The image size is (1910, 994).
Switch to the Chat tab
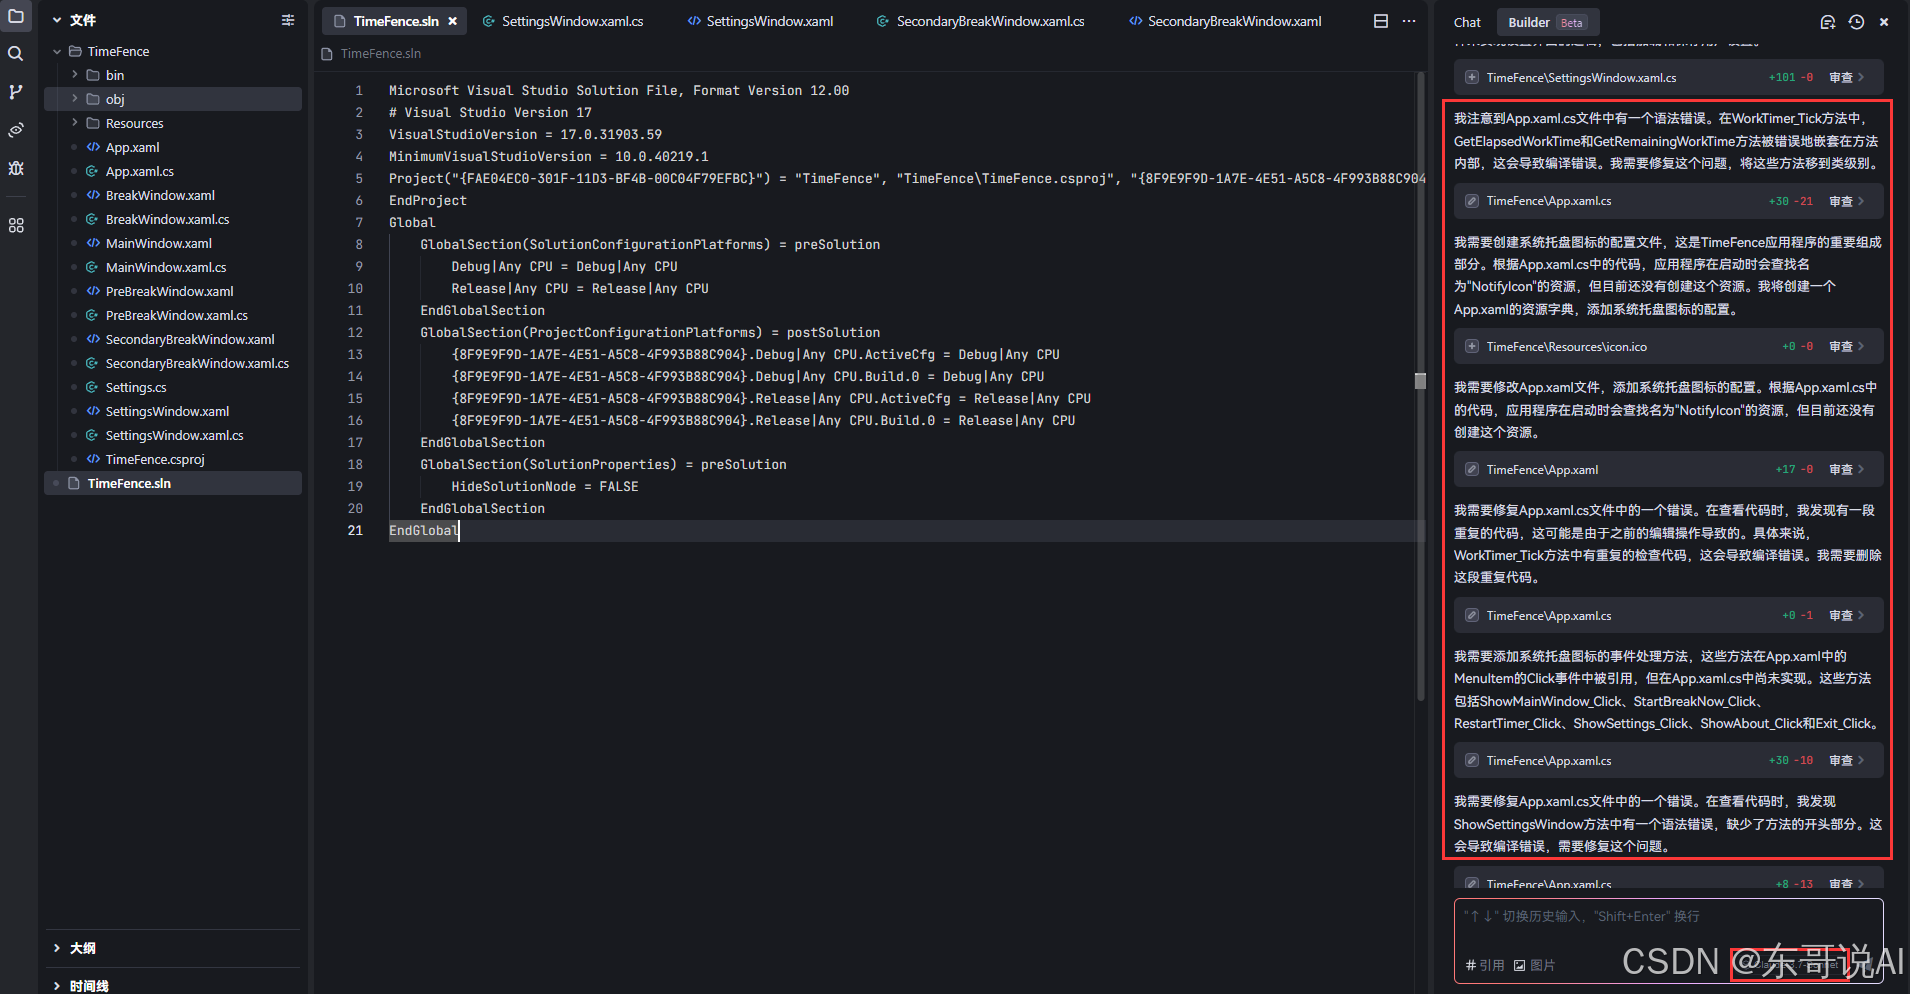1467,22
